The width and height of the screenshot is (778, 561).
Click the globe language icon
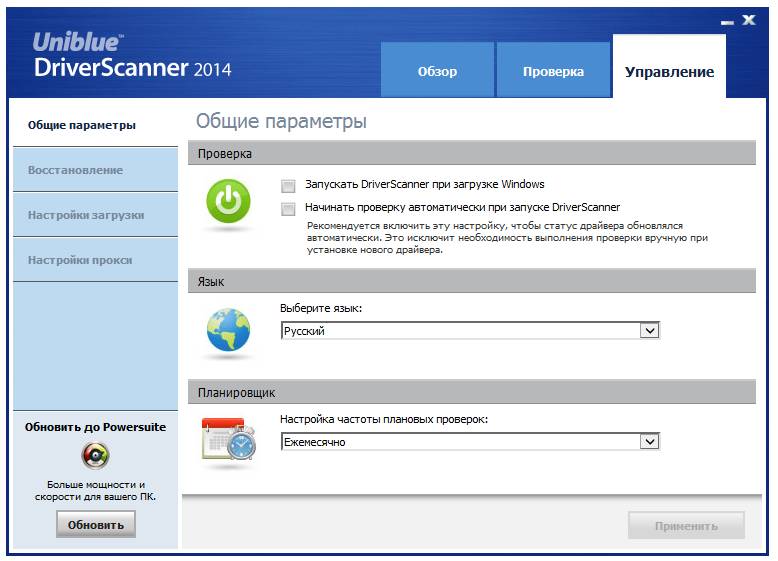click(x=228, y=329)
